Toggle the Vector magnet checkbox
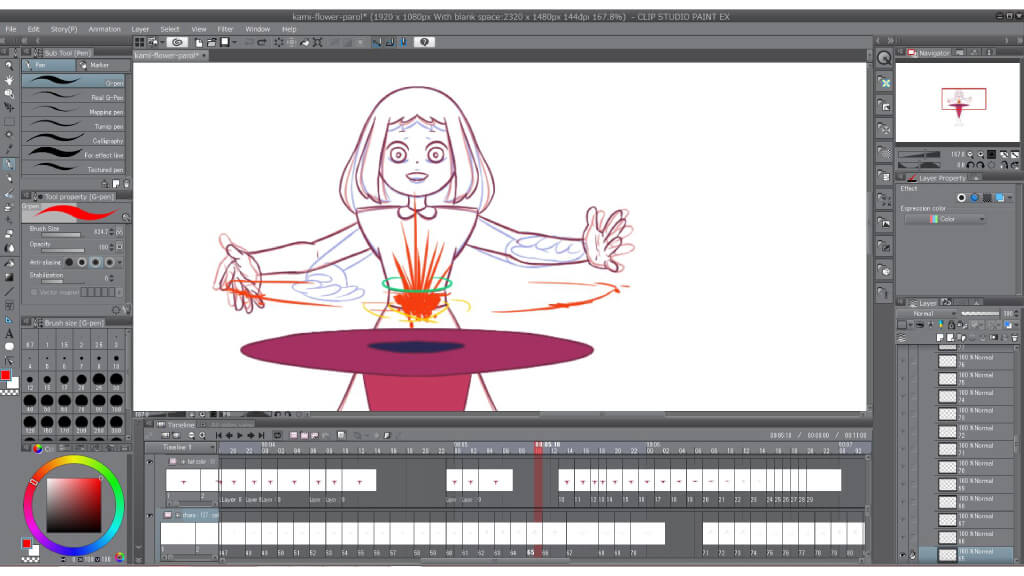Image resolution: width=1024 pixels, height=576 pixels. (x=34, y=292)
